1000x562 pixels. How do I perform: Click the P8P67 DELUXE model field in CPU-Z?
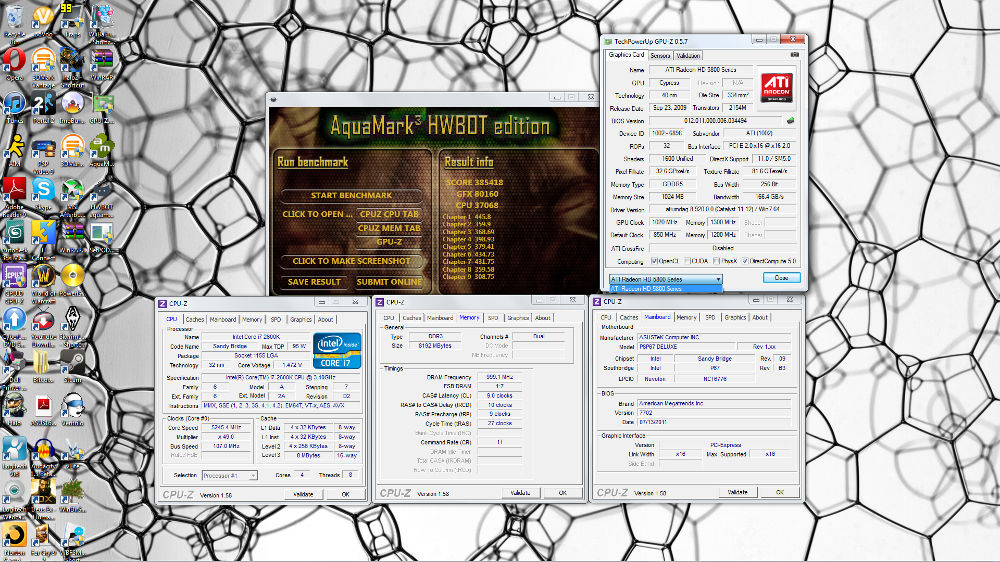click(x=684, y=347)
